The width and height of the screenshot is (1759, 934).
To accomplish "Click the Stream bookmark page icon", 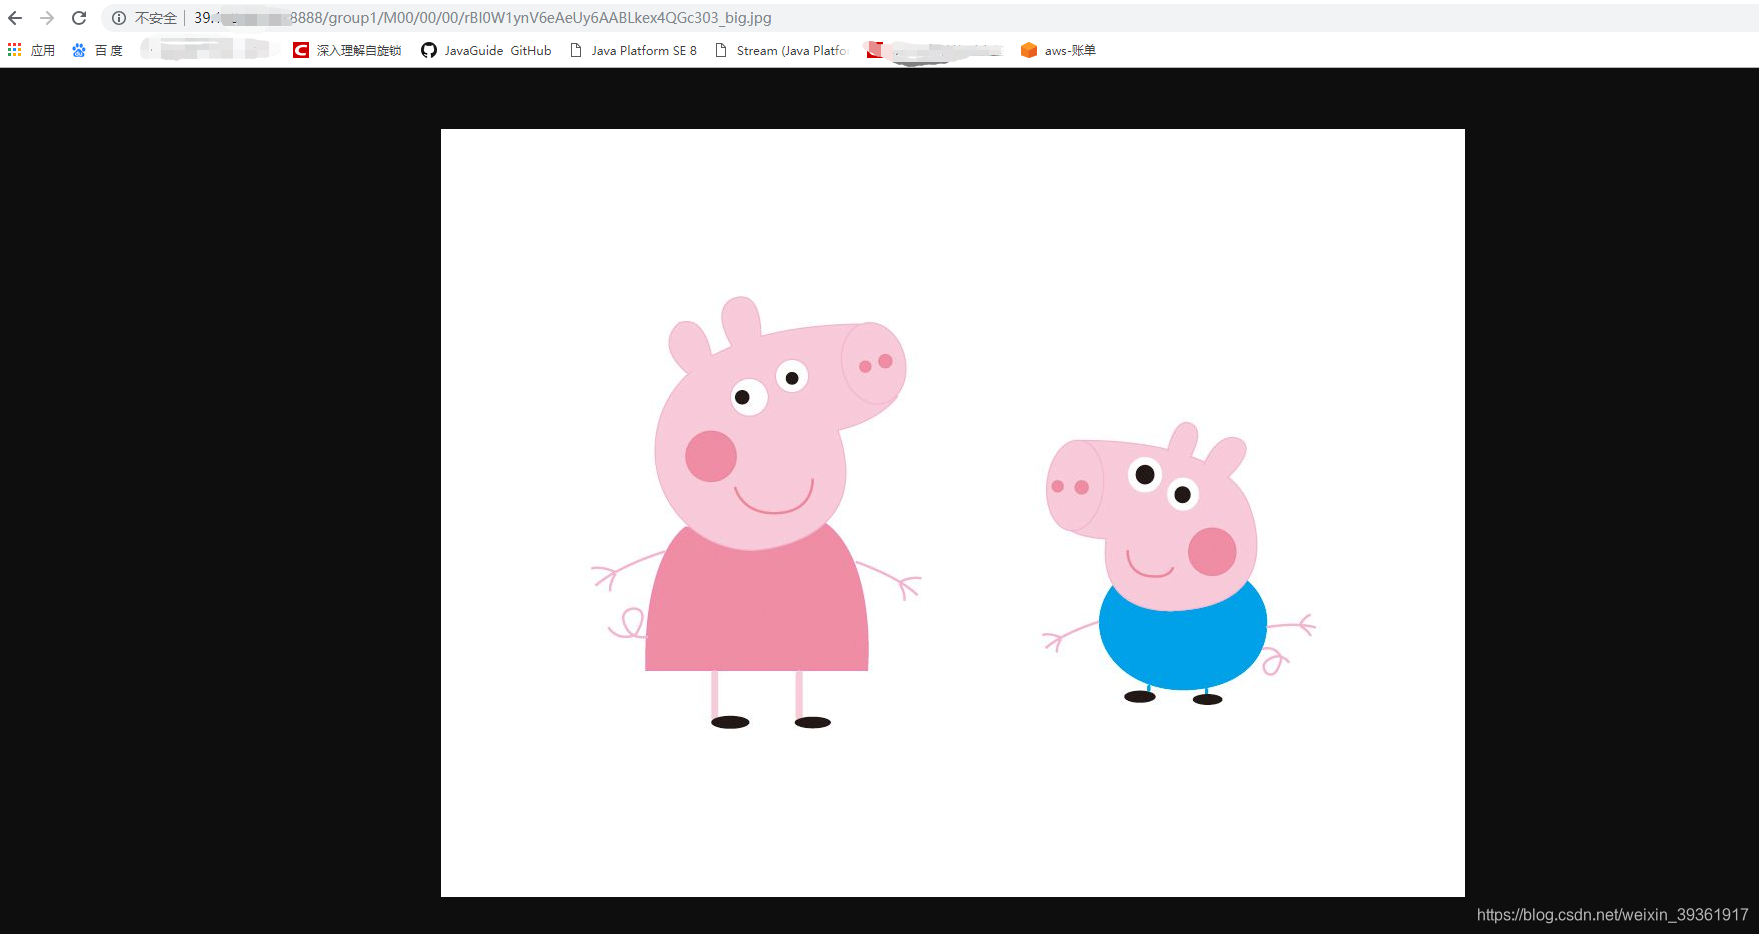I will click(x=721, y=50).
